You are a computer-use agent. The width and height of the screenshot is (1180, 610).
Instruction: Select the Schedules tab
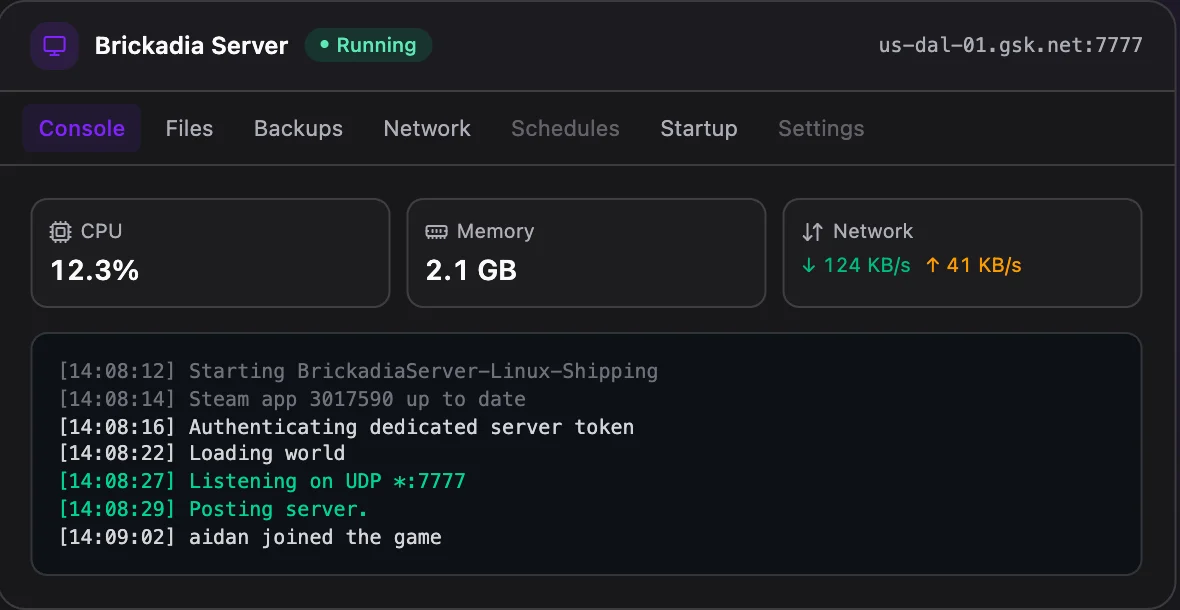point(565,129)
